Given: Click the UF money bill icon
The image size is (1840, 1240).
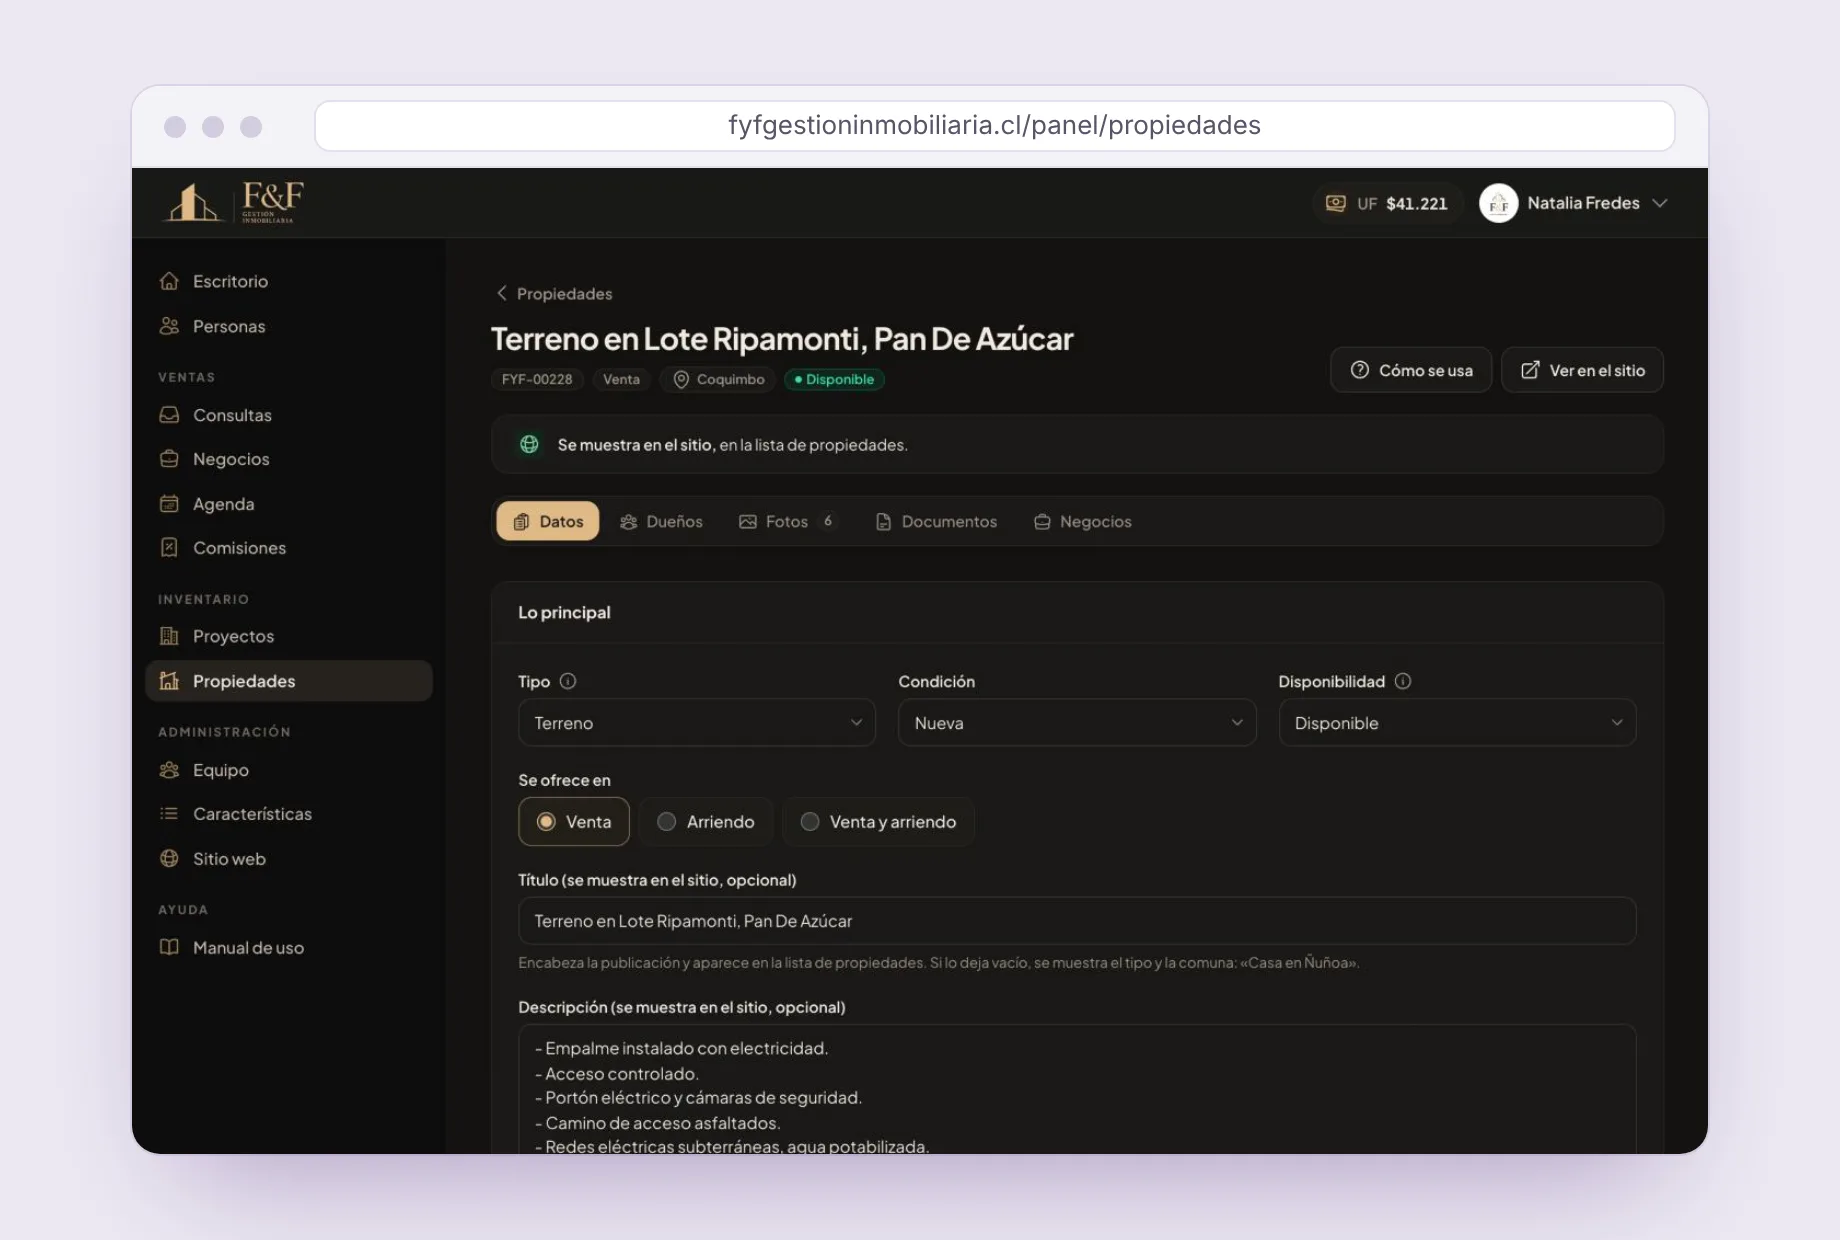Looking at the screenshot, I should (1335, 203).
